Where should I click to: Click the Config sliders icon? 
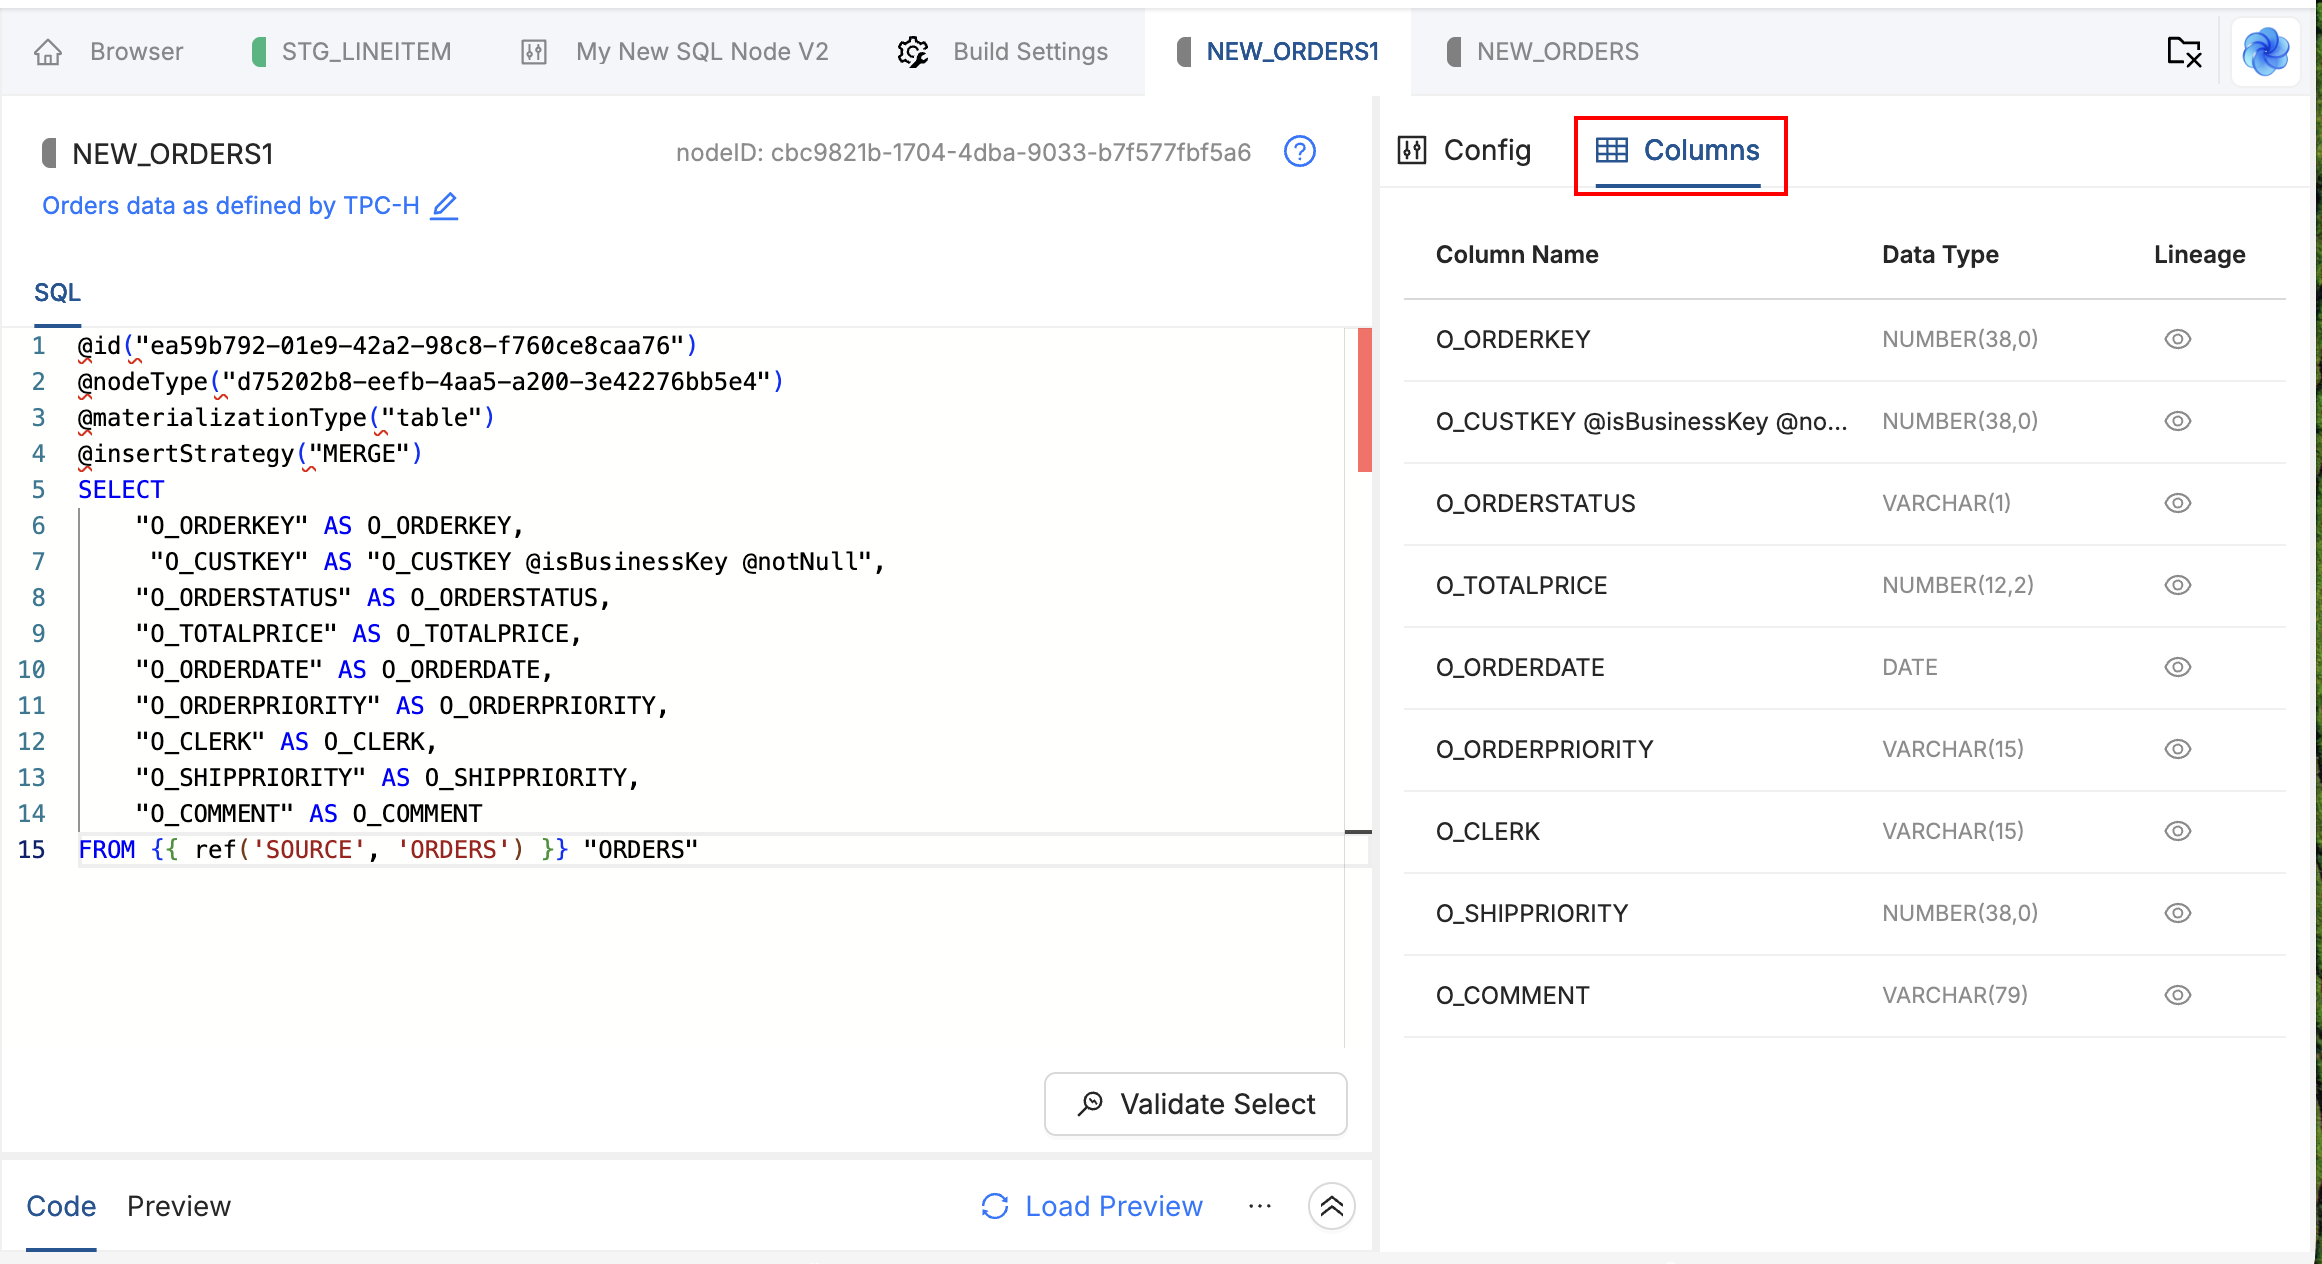point(1411,150)
